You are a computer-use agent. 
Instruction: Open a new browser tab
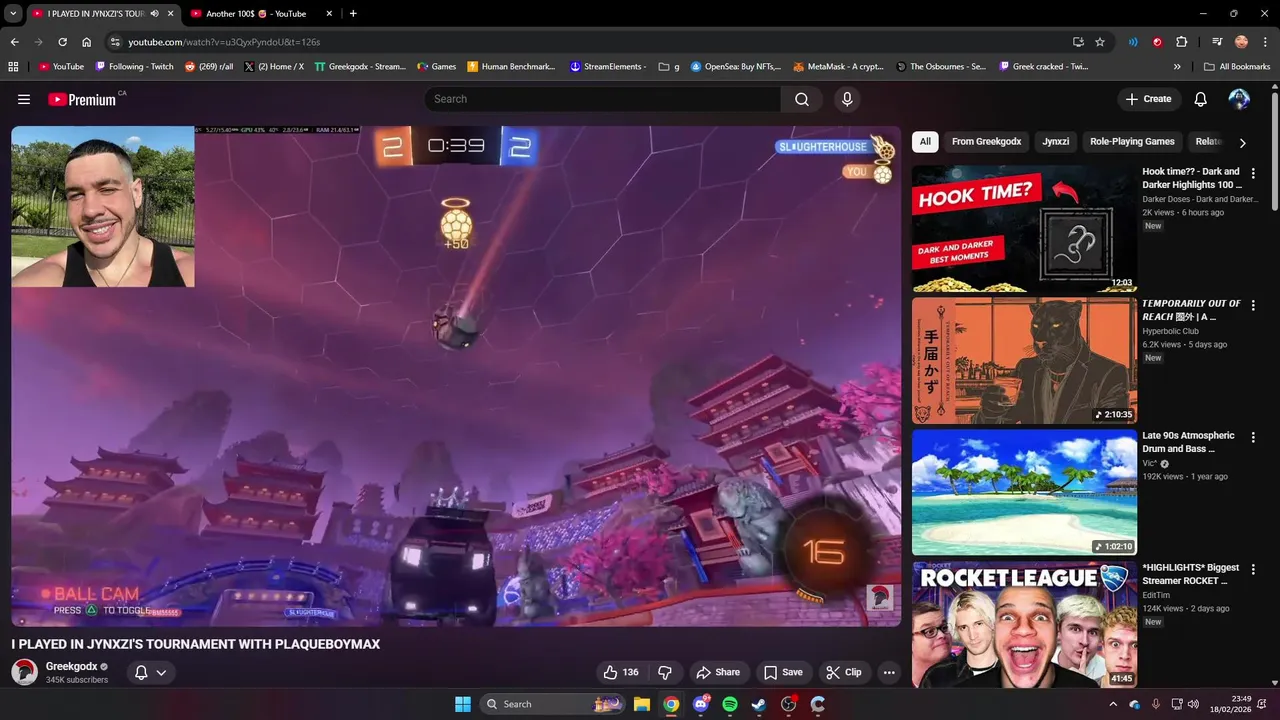pyautogui.click(x=353, y=14)
